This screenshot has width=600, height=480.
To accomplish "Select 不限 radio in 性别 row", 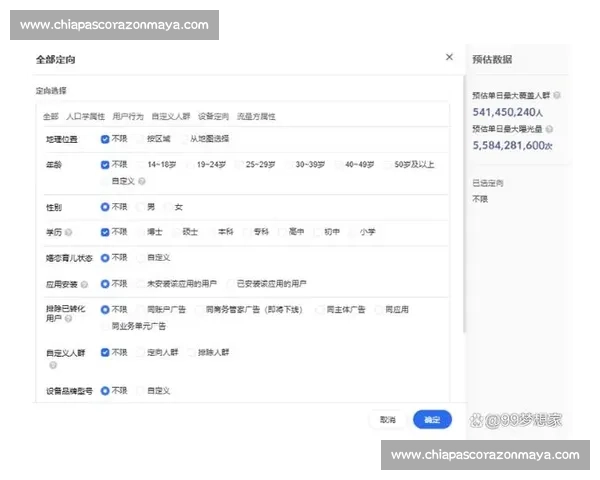I will [x=105, y=207].
